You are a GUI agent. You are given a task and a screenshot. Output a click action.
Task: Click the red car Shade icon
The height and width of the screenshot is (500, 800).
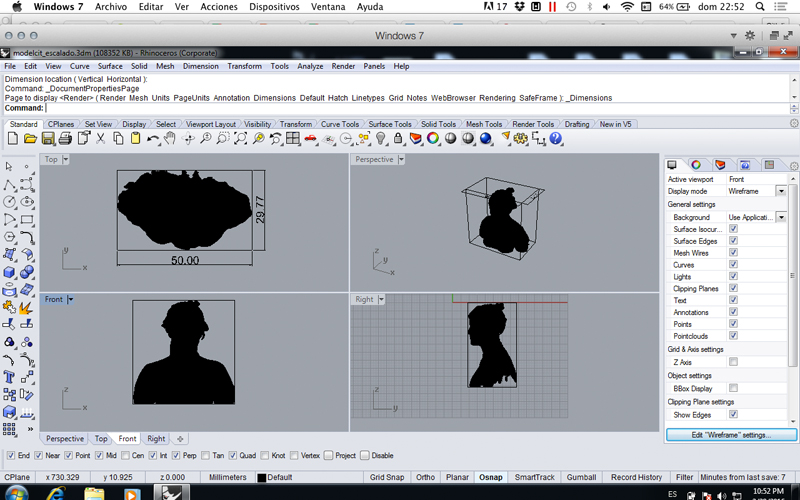pos(310,138)
